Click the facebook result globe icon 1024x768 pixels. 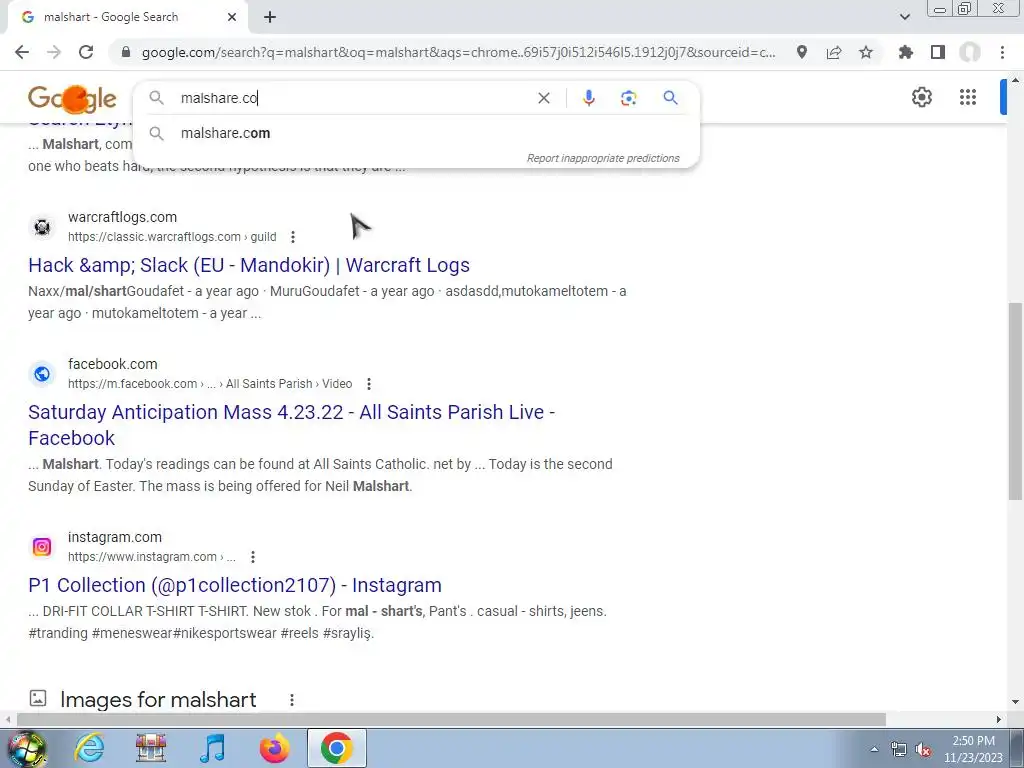[x=42, y=374]
